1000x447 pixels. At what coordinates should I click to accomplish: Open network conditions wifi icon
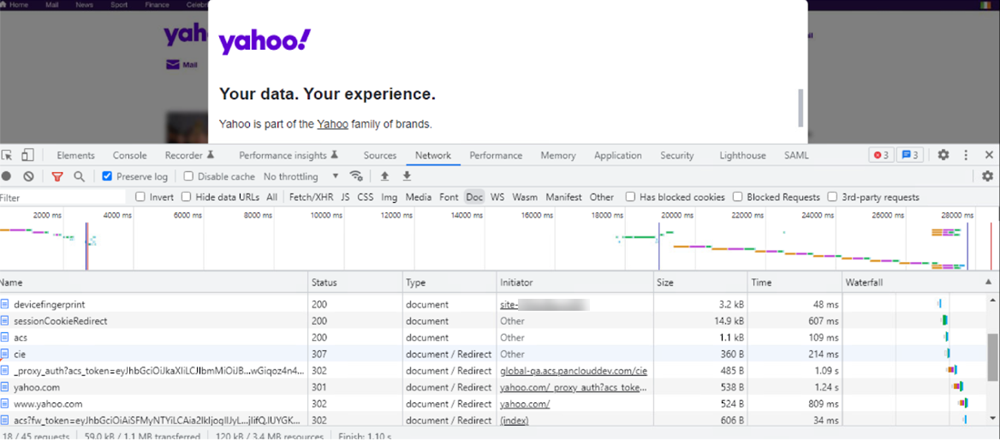355,177
